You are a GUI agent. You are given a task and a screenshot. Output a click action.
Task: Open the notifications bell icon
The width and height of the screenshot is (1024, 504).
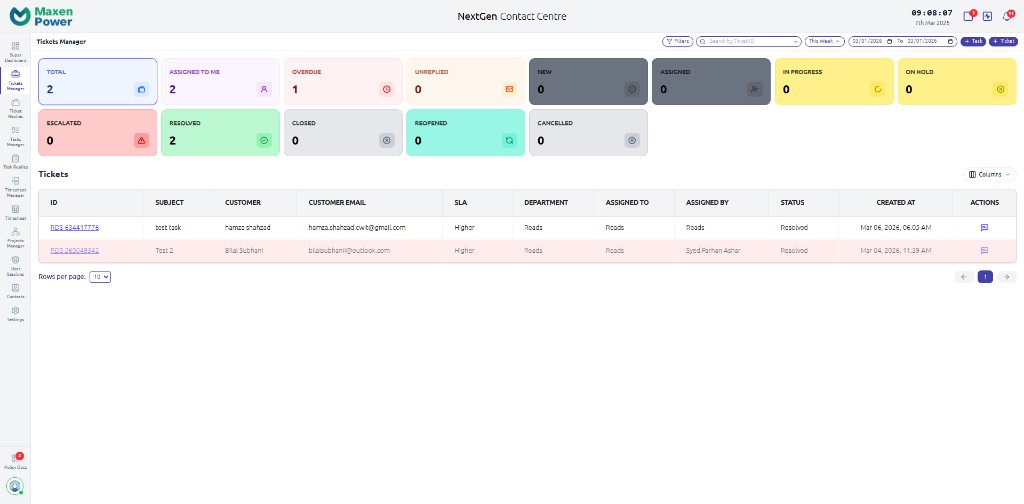tap(1007, 16)
